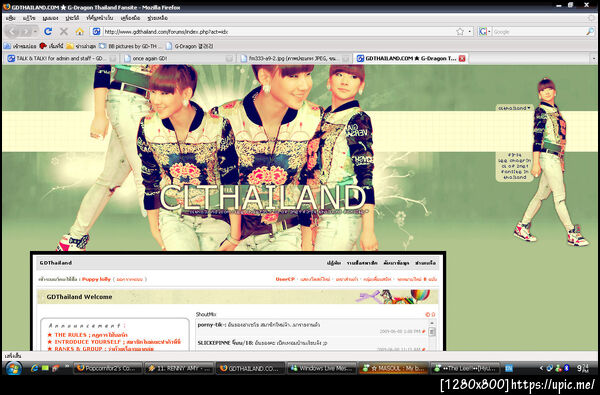Screen dimensions: 600x395
Task: Click the green quick launch icon
Action: (45, 368)
